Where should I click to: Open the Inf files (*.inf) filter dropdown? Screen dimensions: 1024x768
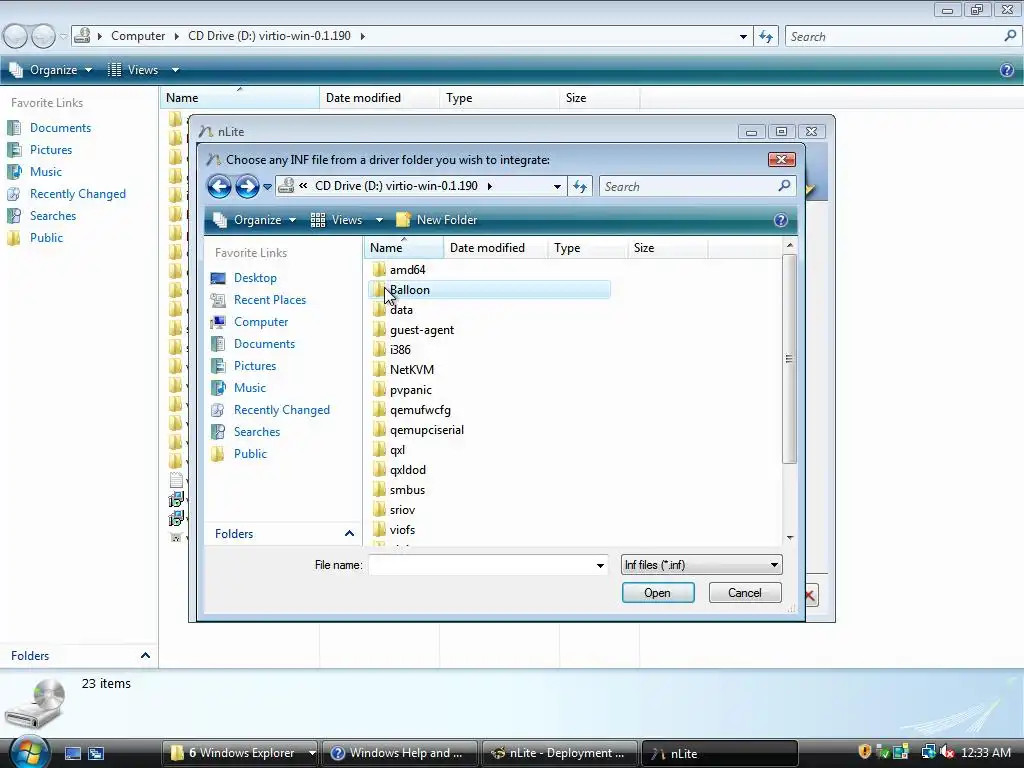tap(701, 565)
